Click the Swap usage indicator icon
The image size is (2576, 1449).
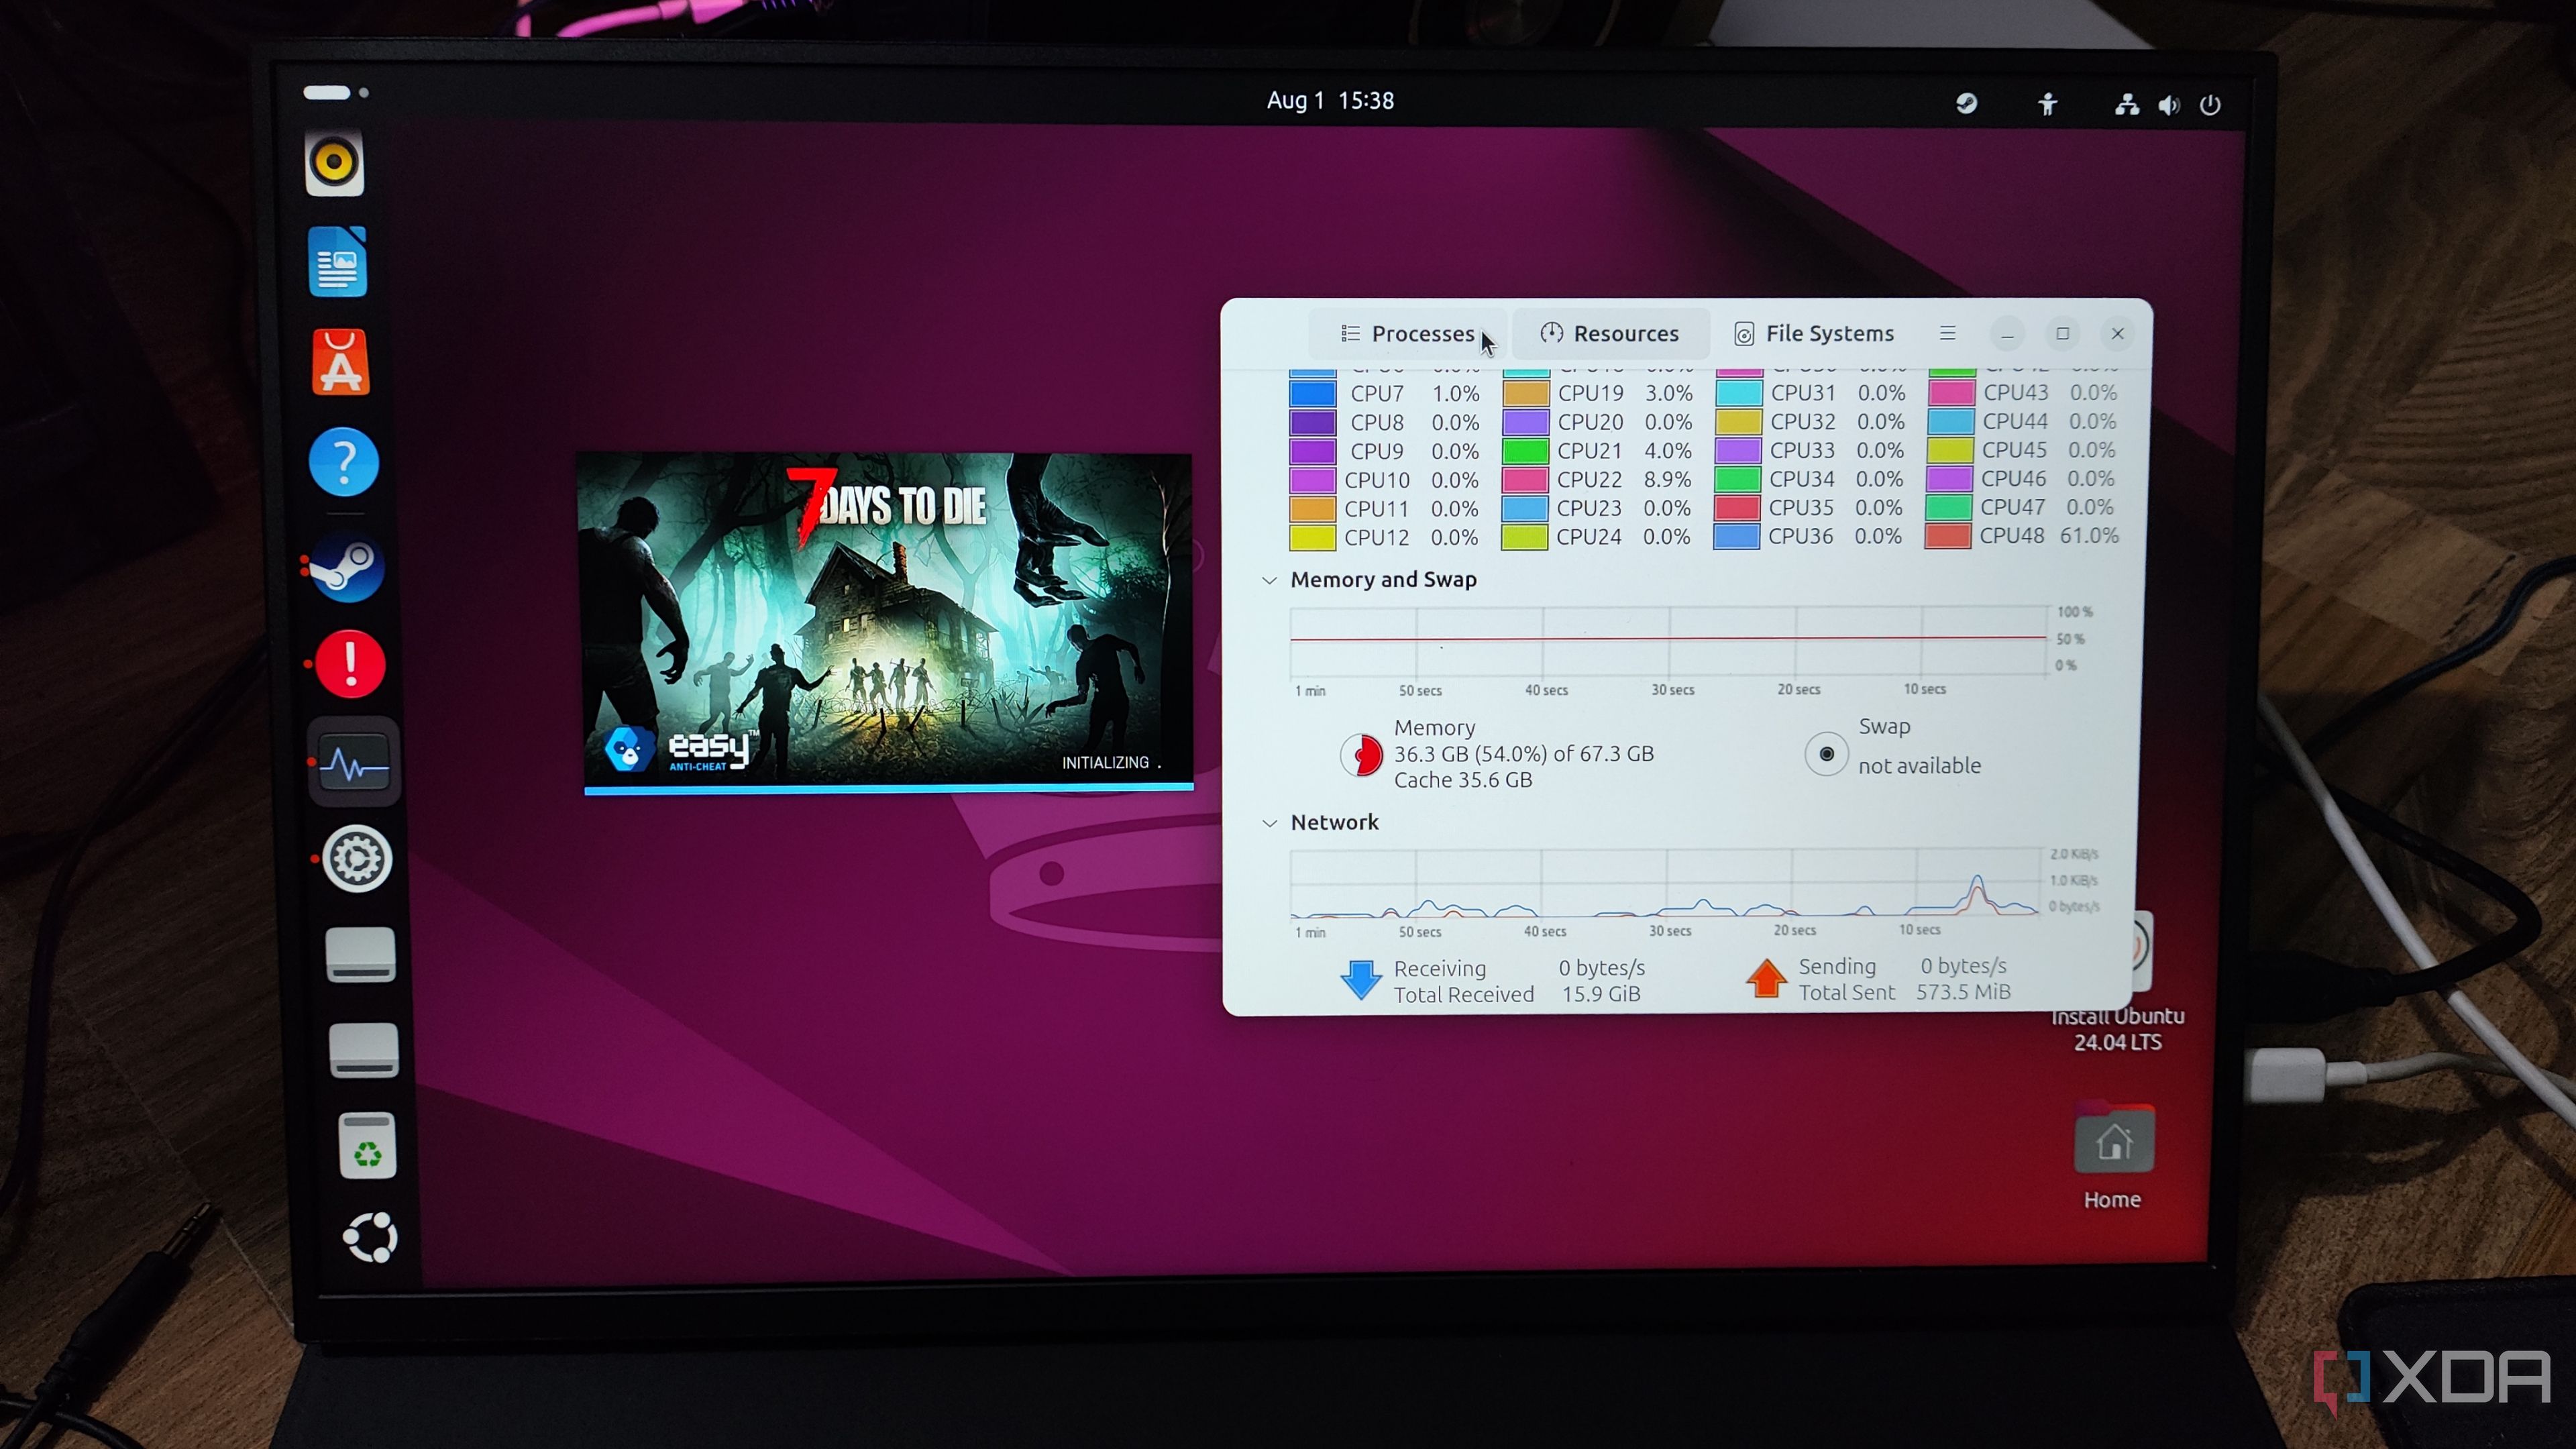(1826, 754)
